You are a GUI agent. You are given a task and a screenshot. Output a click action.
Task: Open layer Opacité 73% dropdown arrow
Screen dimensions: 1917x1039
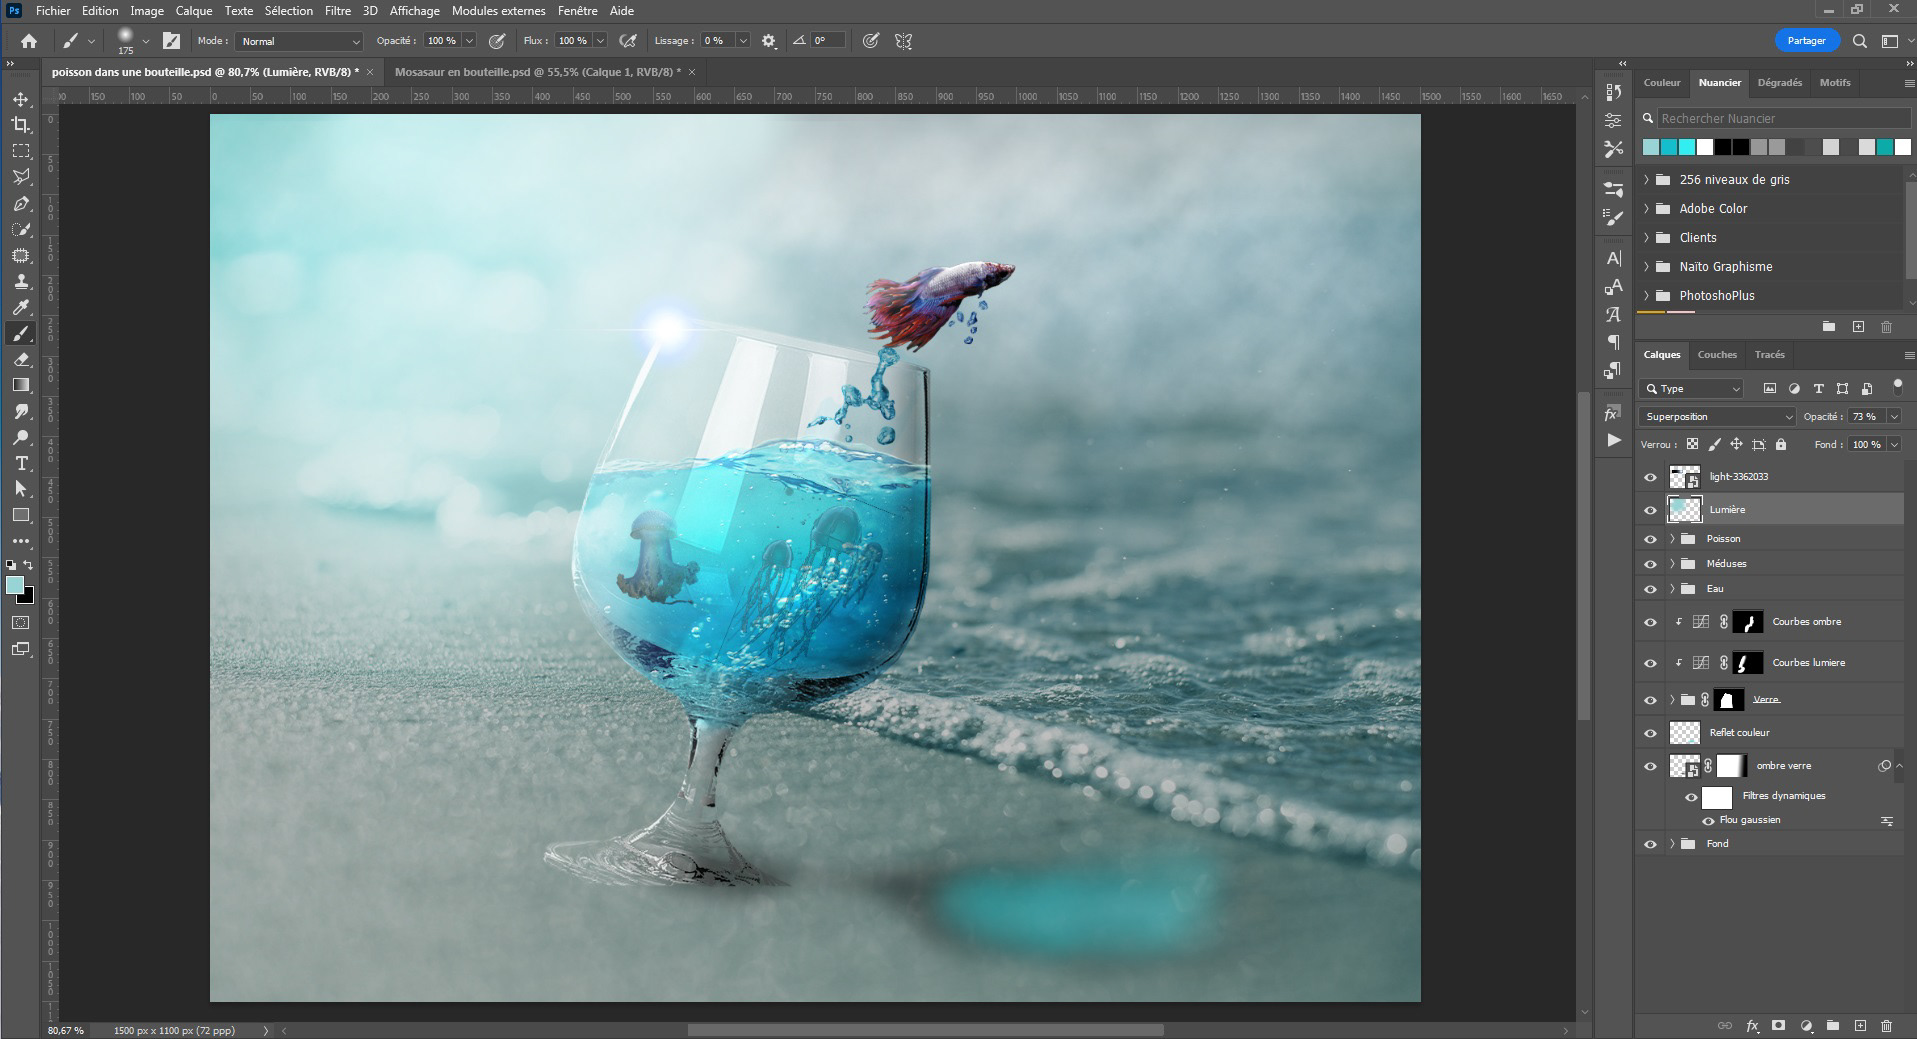tap(1895, 417)
